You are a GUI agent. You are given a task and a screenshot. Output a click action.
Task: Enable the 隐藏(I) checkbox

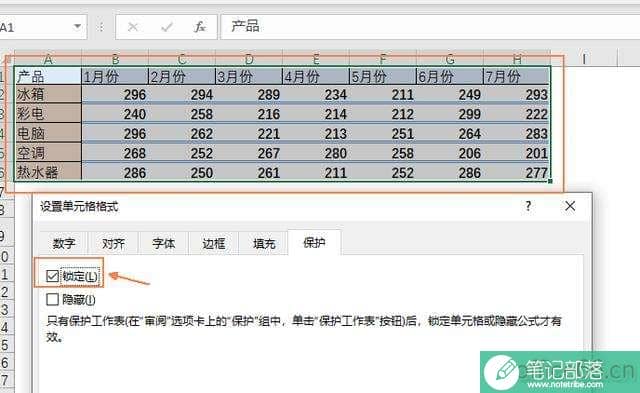click(52, 300)
